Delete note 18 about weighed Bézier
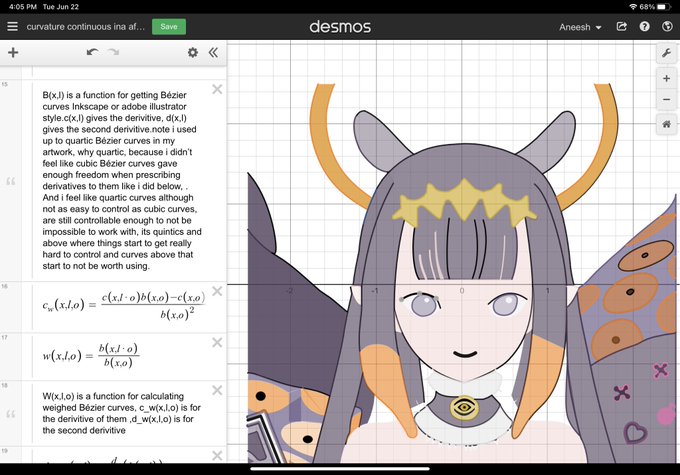The height and width of the screenshot is (475, 680). pos(217,390)
